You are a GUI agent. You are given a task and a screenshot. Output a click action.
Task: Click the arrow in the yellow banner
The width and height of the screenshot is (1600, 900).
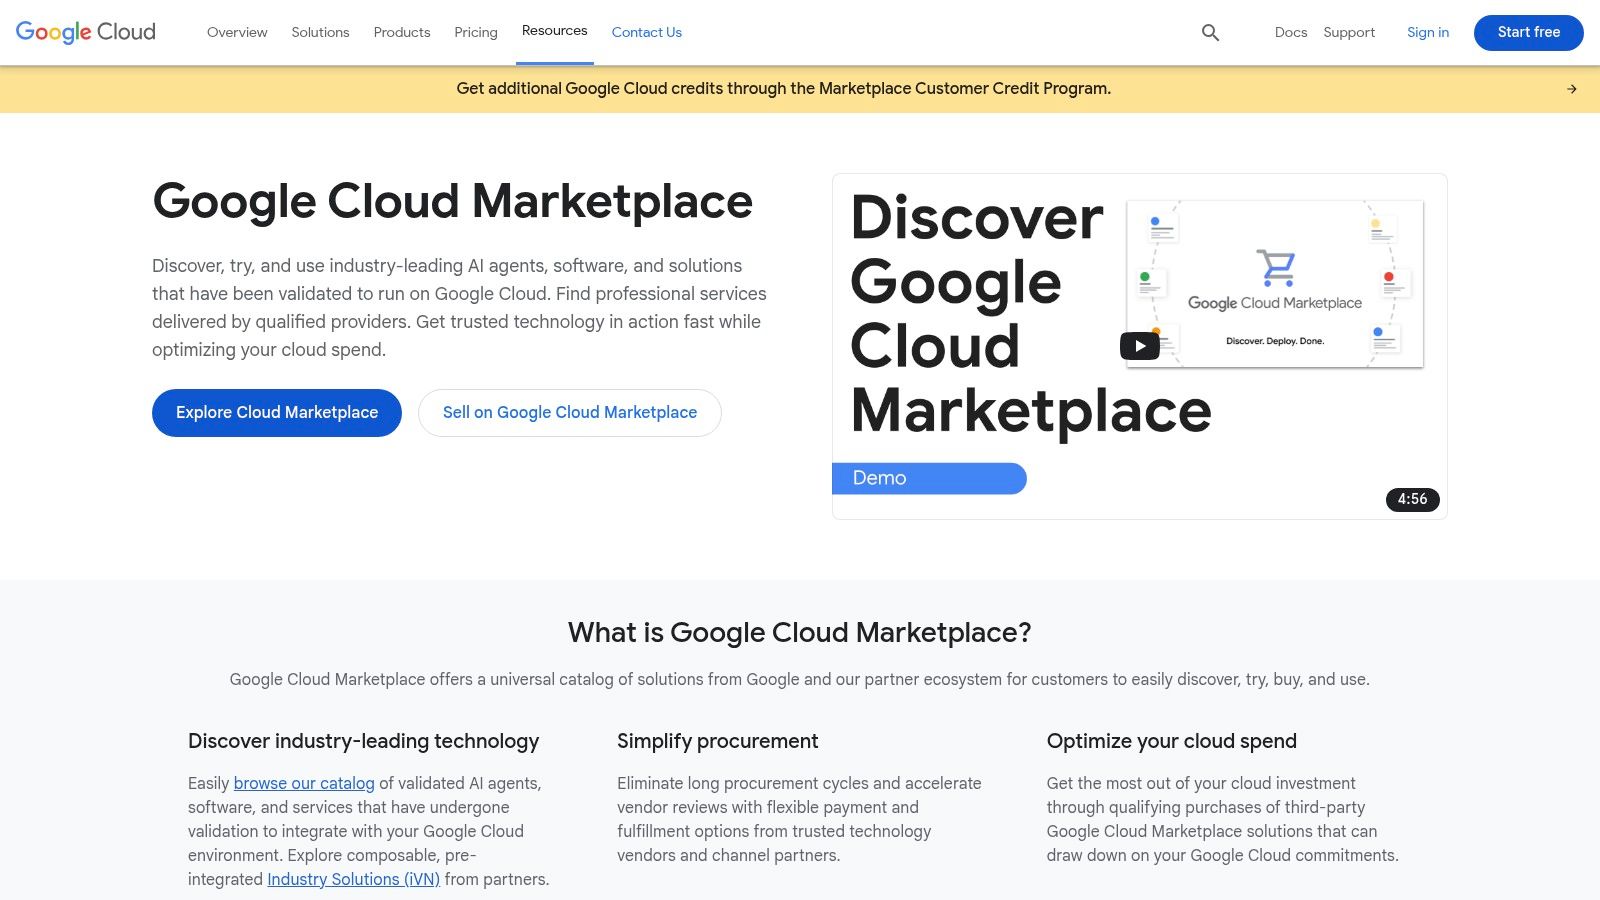1572,88
